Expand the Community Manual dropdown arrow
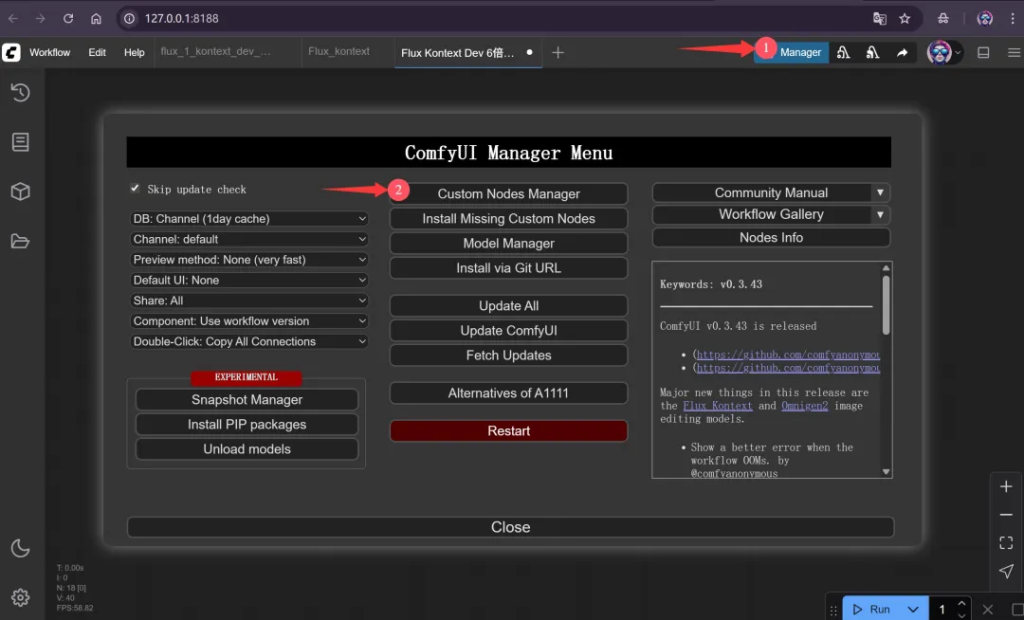The height and width of the screenshot is (620, 1024). [880, 193]
